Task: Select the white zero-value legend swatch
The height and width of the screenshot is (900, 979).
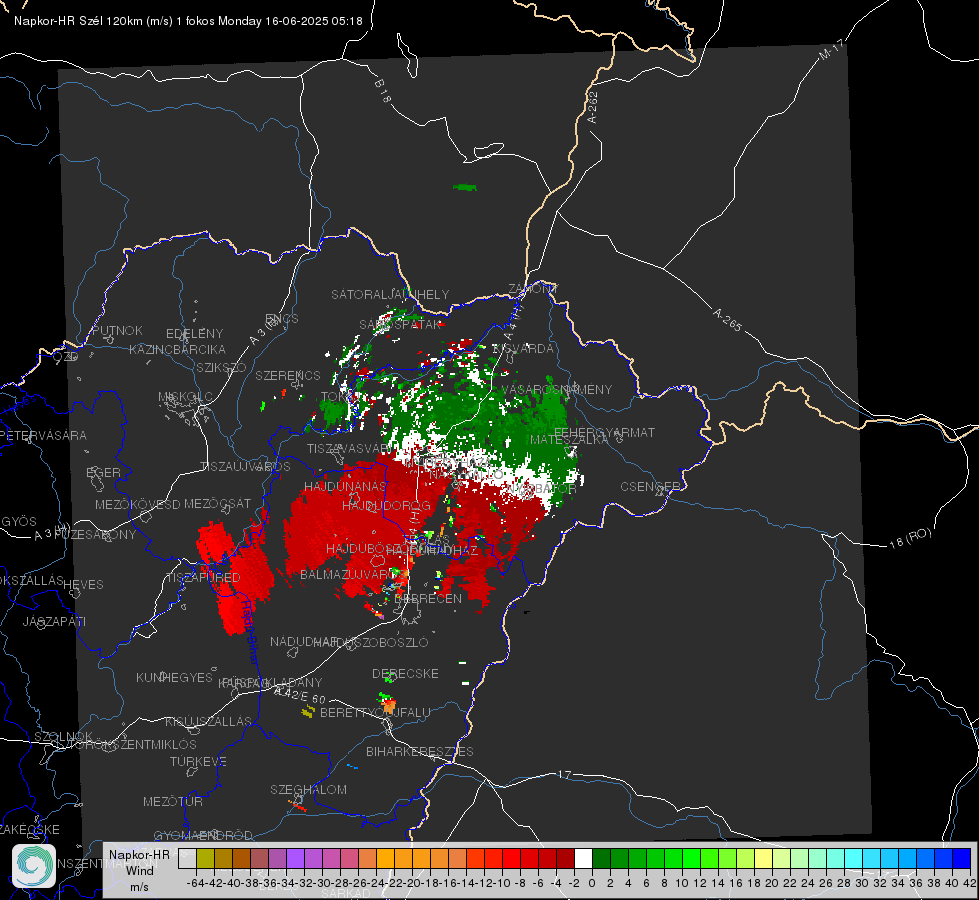Action: (x=583, y=858)
